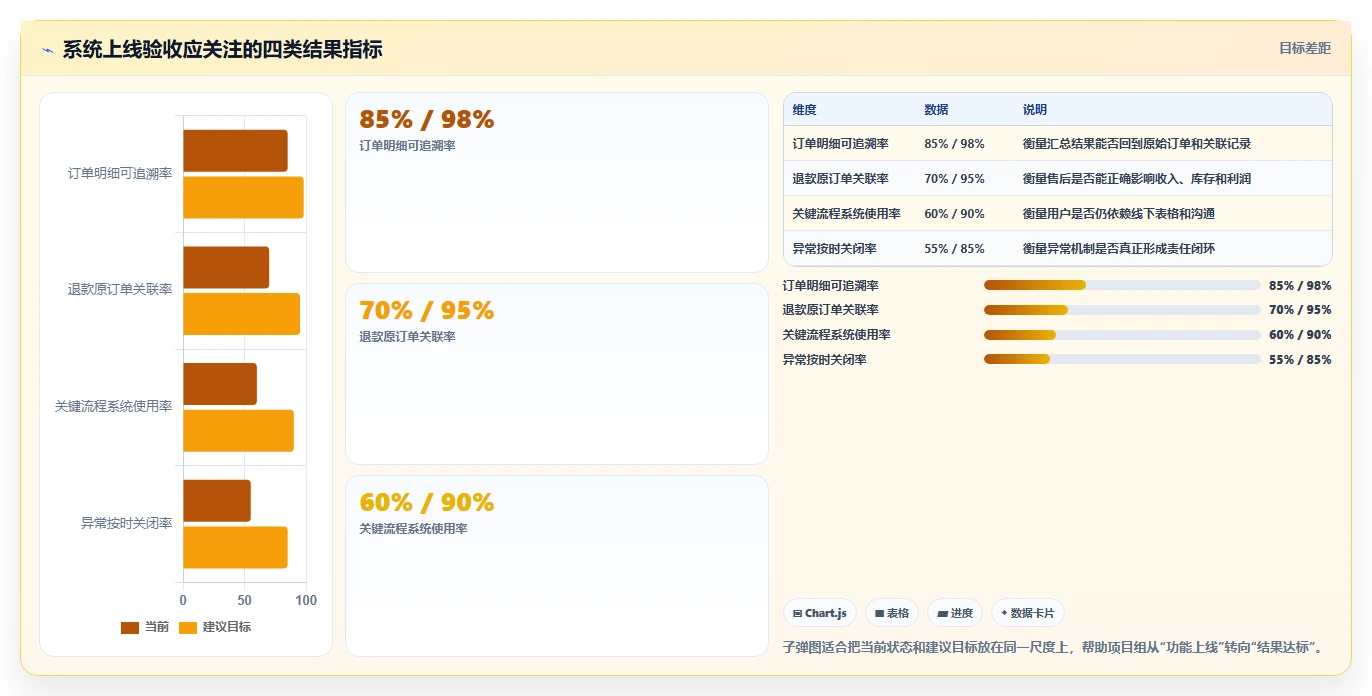The height and width of the screenshot is (696, 1372).
Task: Click the title 系统上线验收应关注的四类结果指标
Action: [222, 49]
